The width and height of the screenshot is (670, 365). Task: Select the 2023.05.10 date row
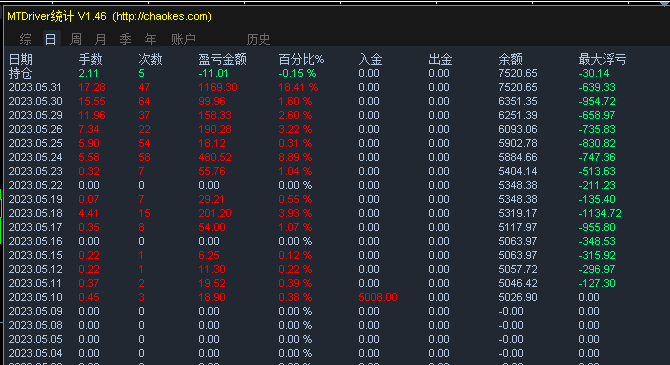click(x=35, y=297)
